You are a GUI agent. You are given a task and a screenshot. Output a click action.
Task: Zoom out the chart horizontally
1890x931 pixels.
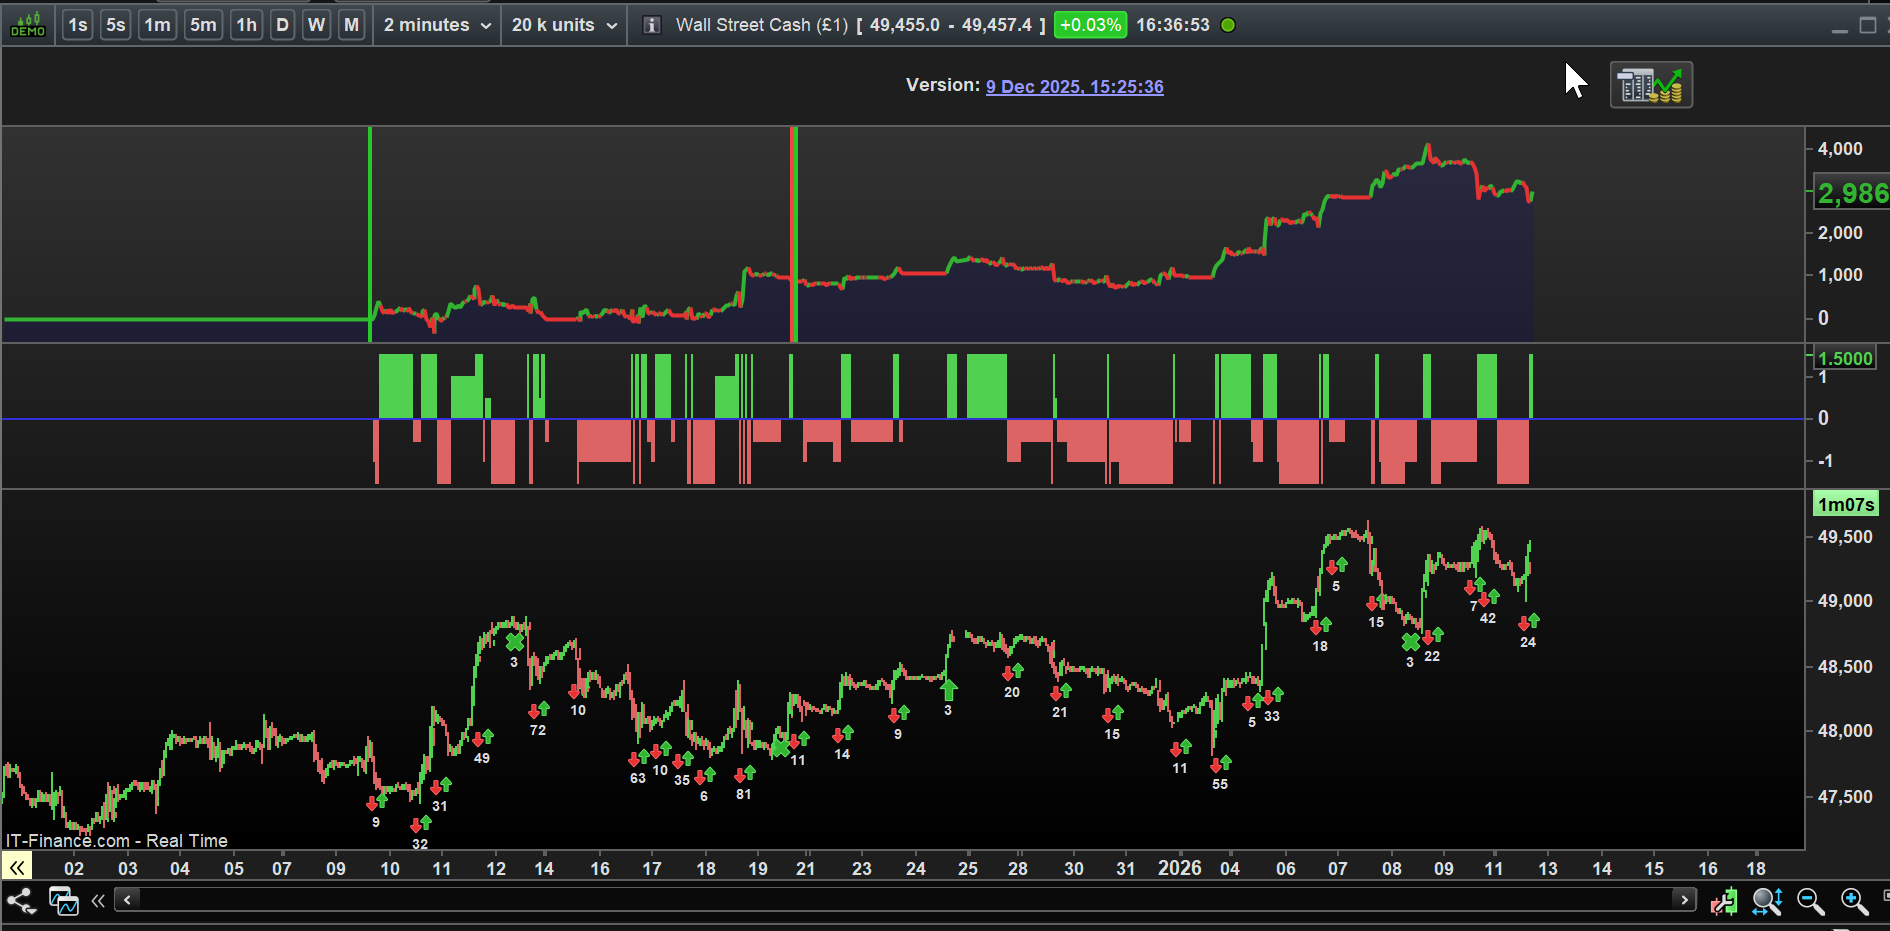click(x=1810, y=902)
